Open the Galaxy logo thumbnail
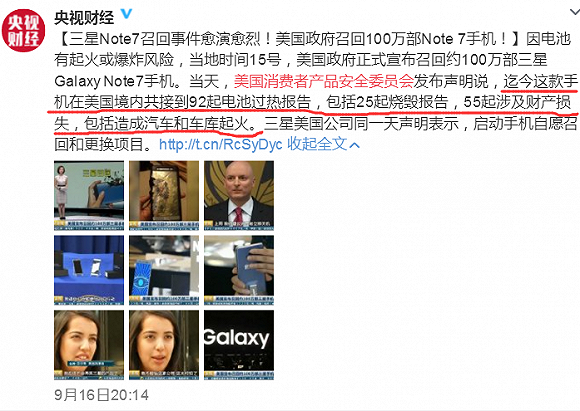Image resolution: width=580 pixels, height=411 pixels. coord(239,345)
